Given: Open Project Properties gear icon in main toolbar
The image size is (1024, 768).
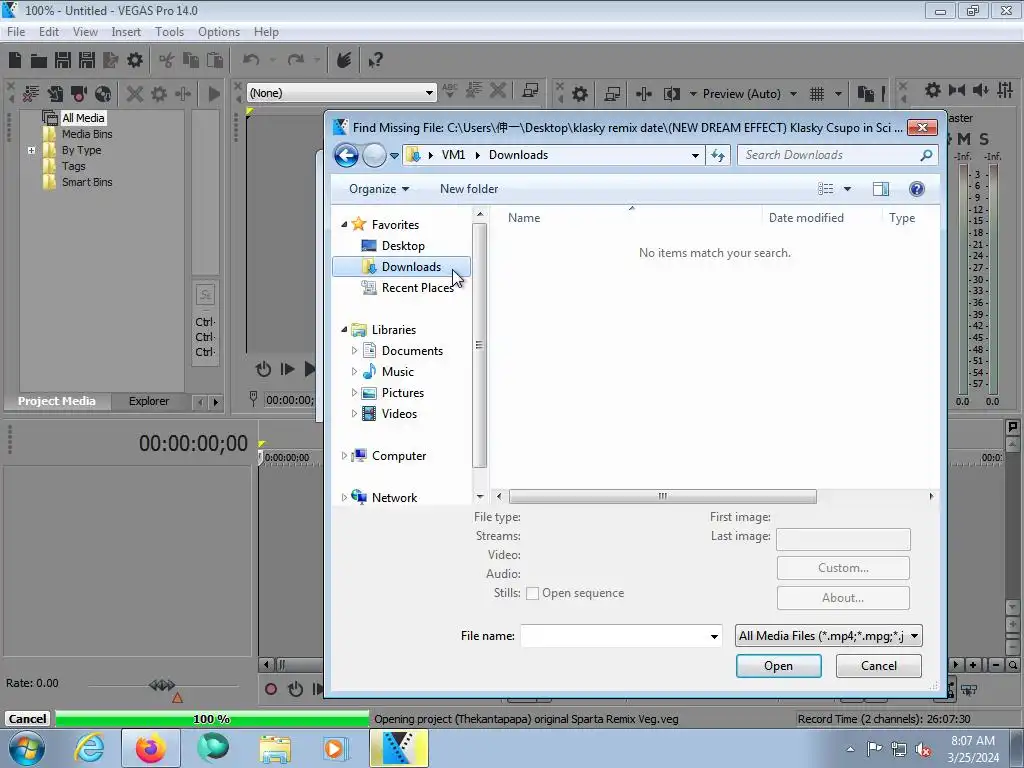Looking at the screenshot, I should click(x=135, y=60).
